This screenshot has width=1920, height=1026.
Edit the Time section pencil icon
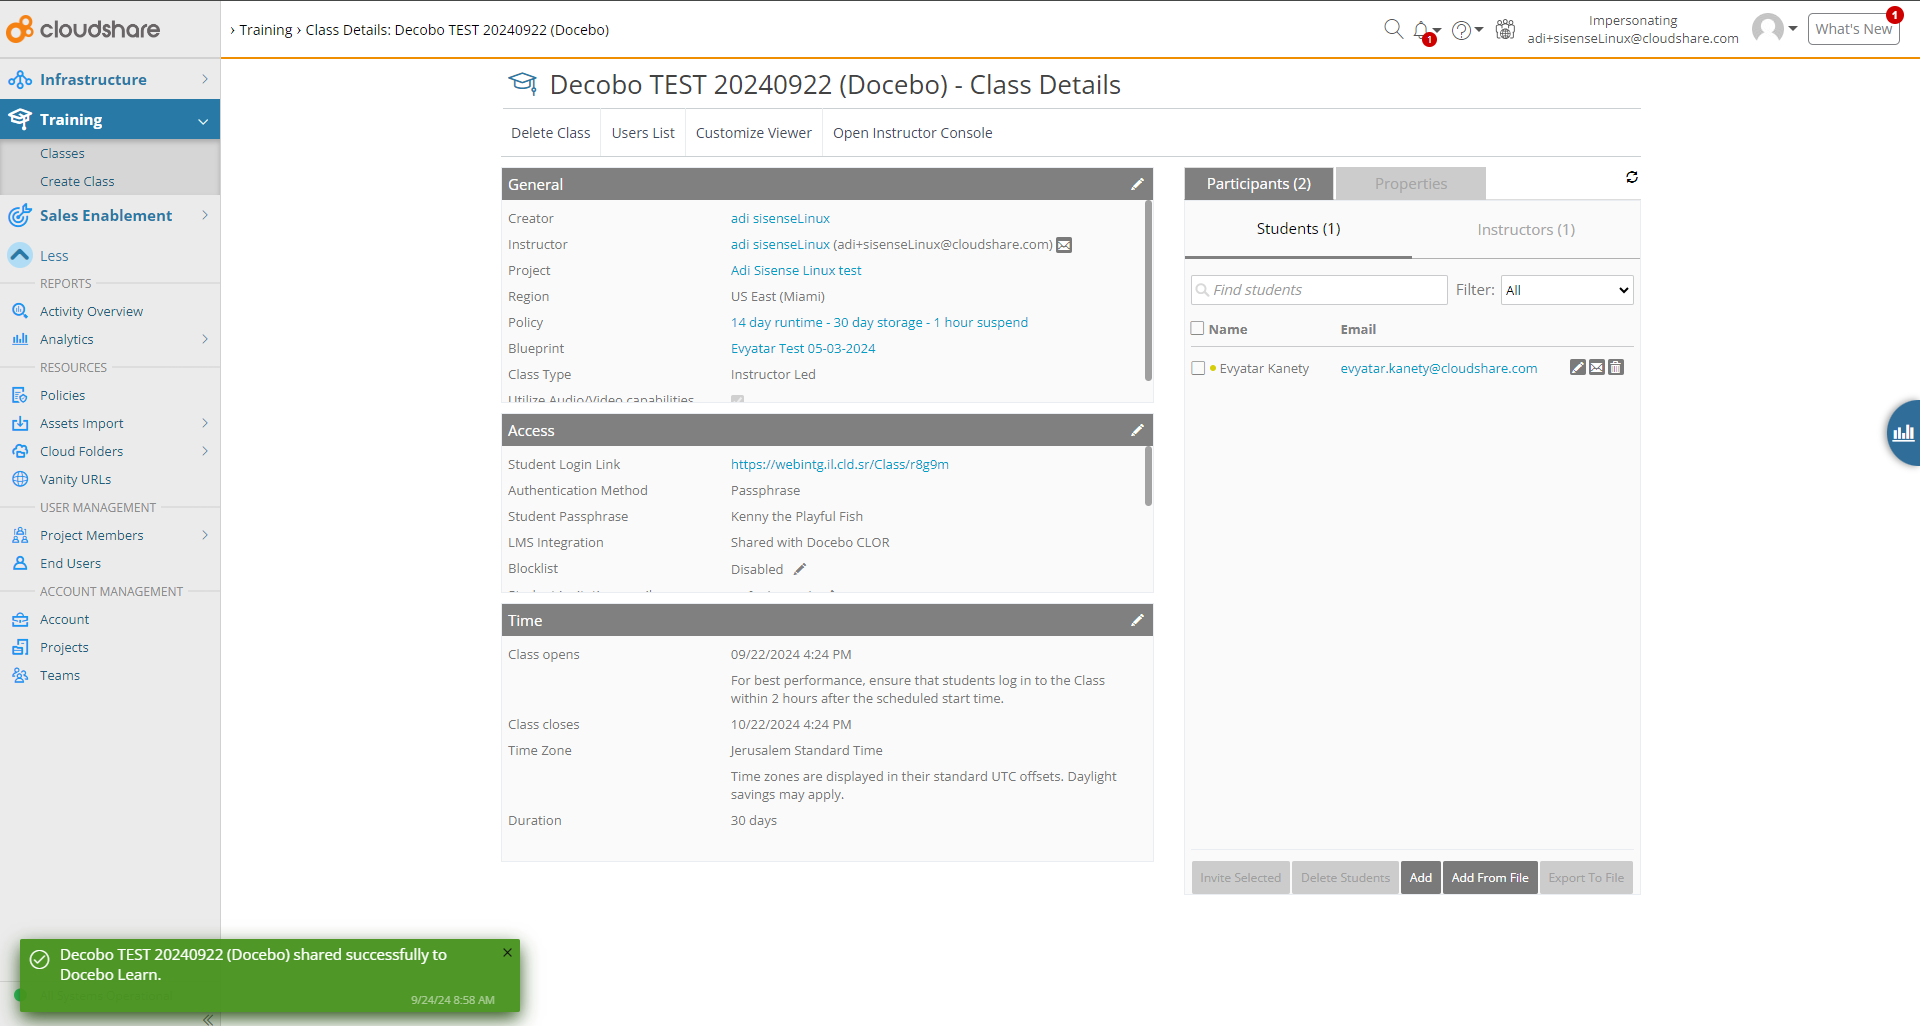pos(1137,620)
